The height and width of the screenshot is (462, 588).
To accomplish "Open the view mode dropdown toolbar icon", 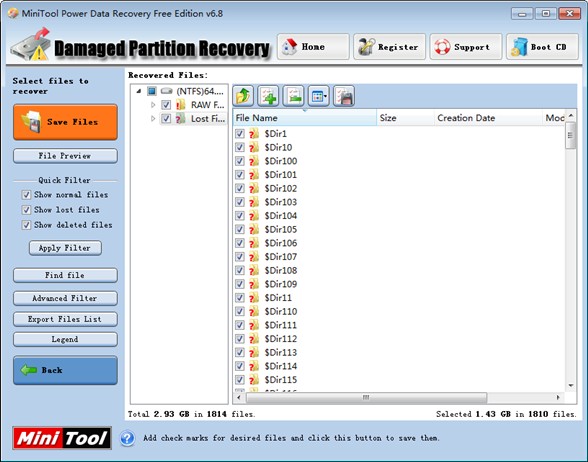I will pyautogui.click(x=318, y=96).
